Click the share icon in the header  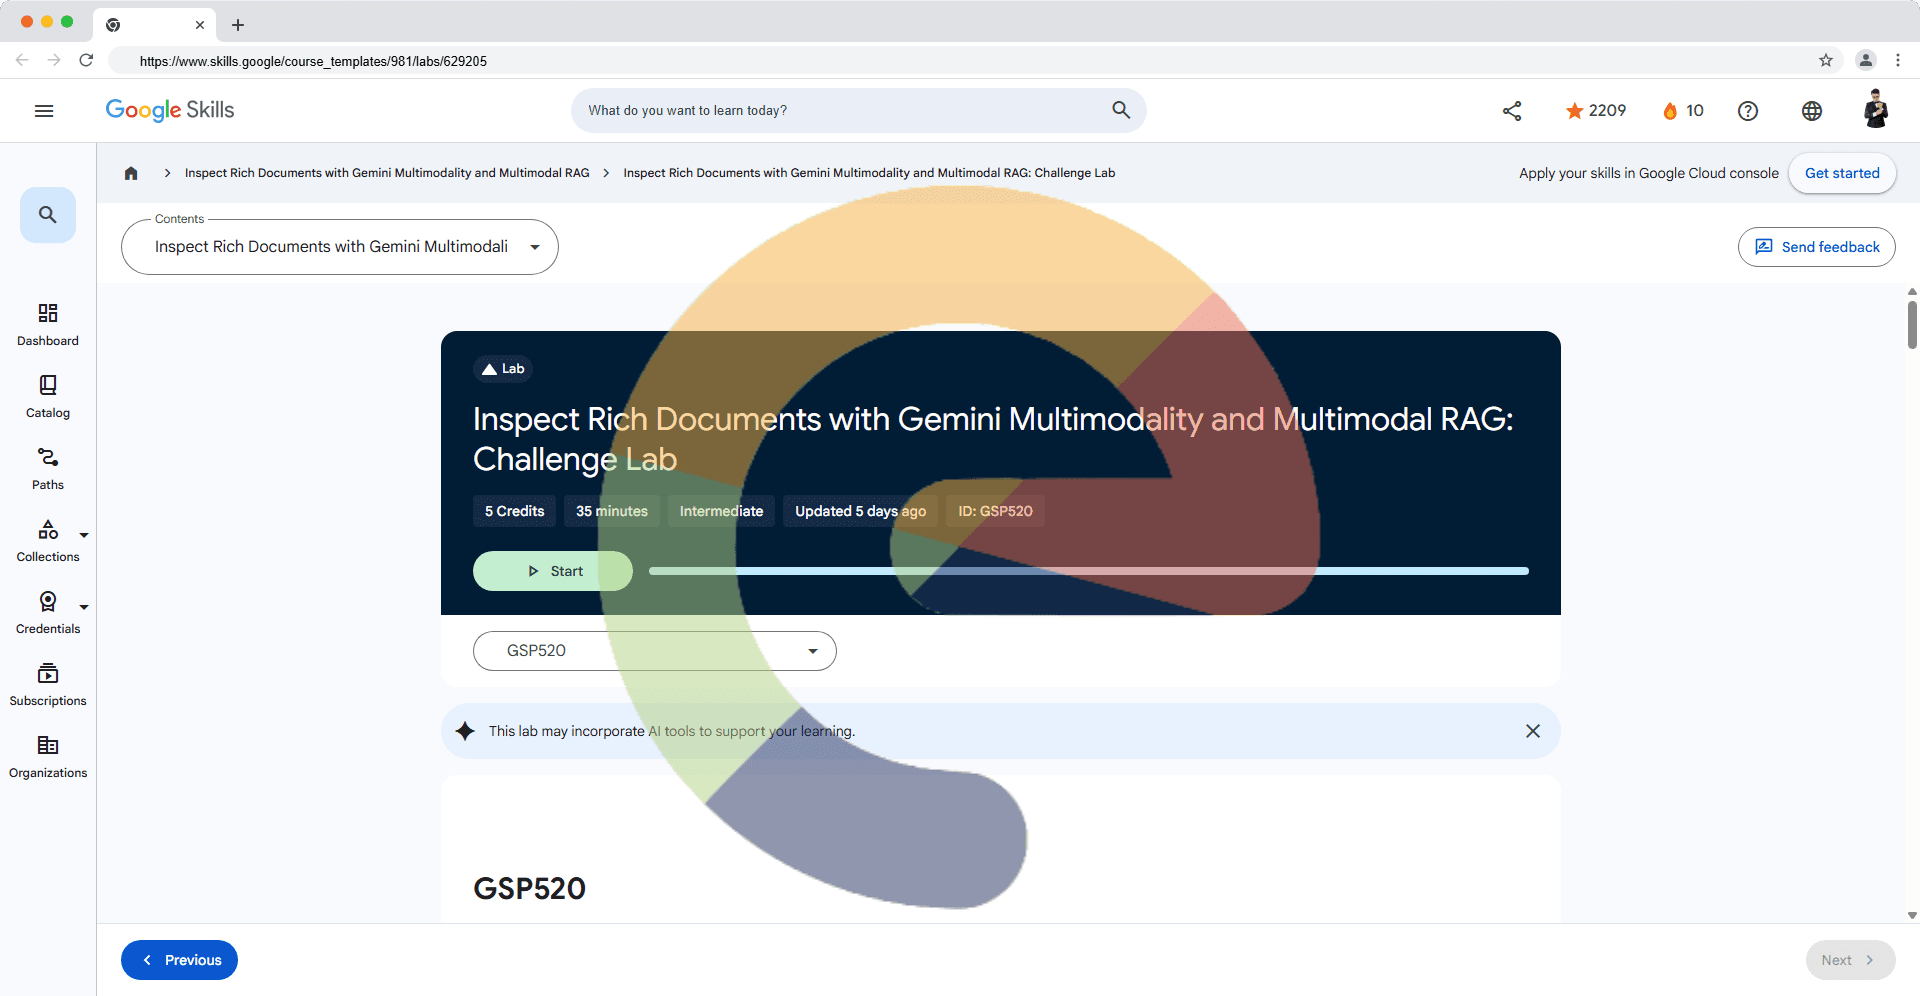(1512, 111)
